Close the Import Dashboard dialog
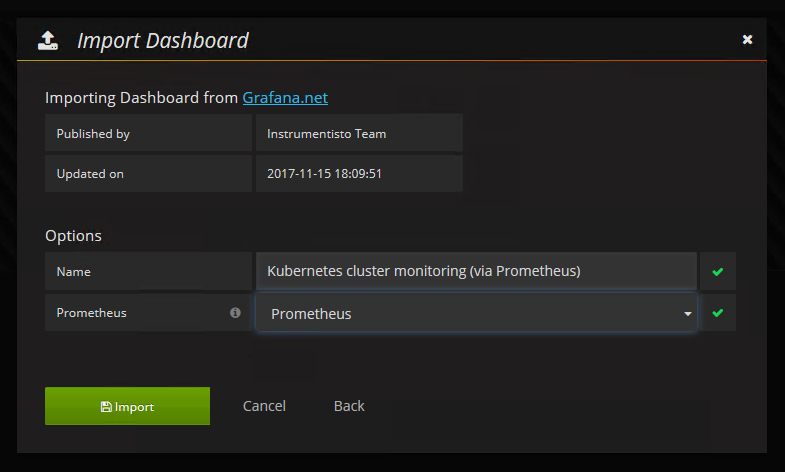The height and width of the screenshot is (472, 785). click(747, 40)
